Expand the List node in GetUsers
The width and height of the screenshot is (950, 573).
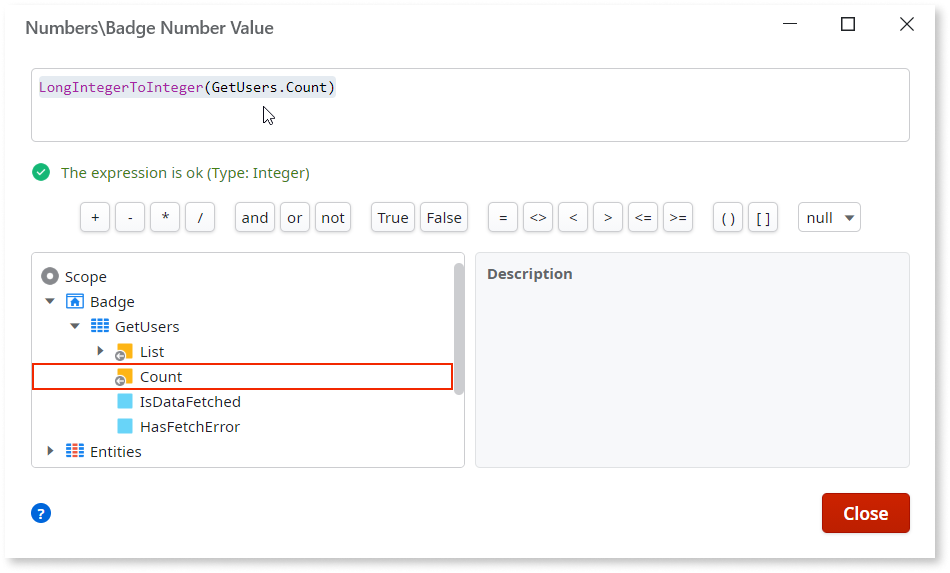tap(100, 351)
